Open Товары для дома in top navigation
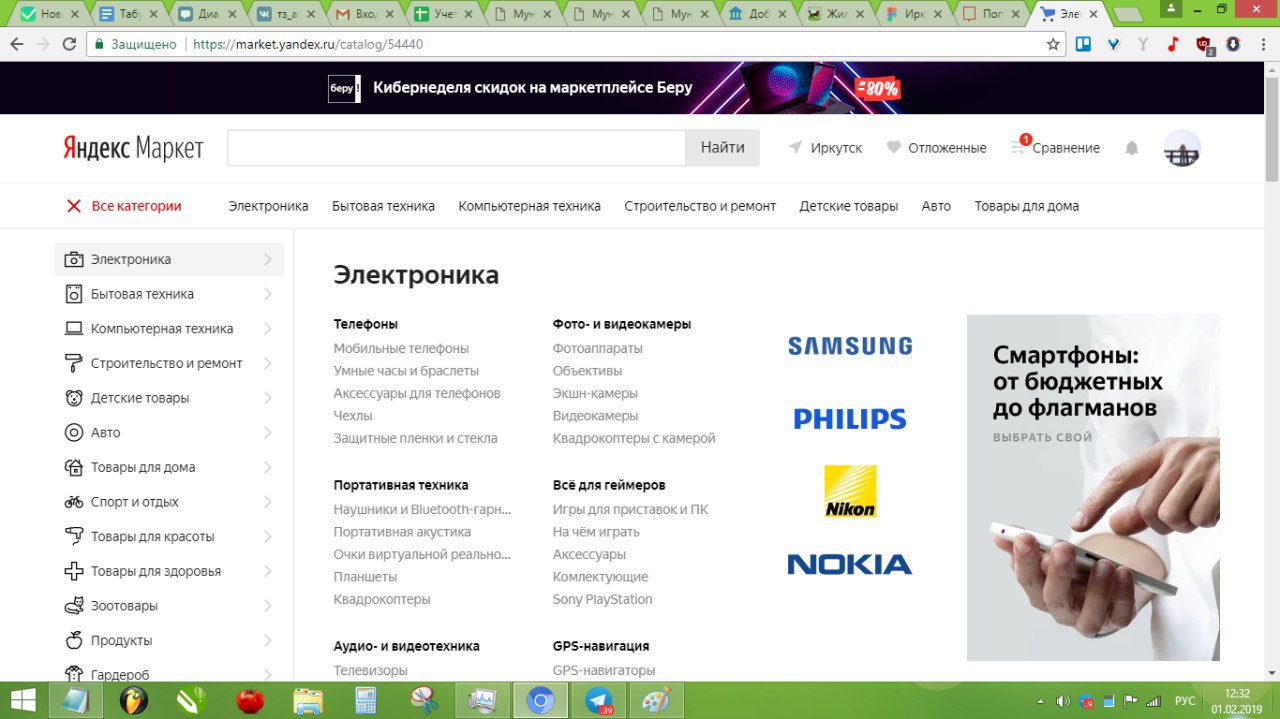Viewport: 1280px width, 719px height. pos(1026,206)
